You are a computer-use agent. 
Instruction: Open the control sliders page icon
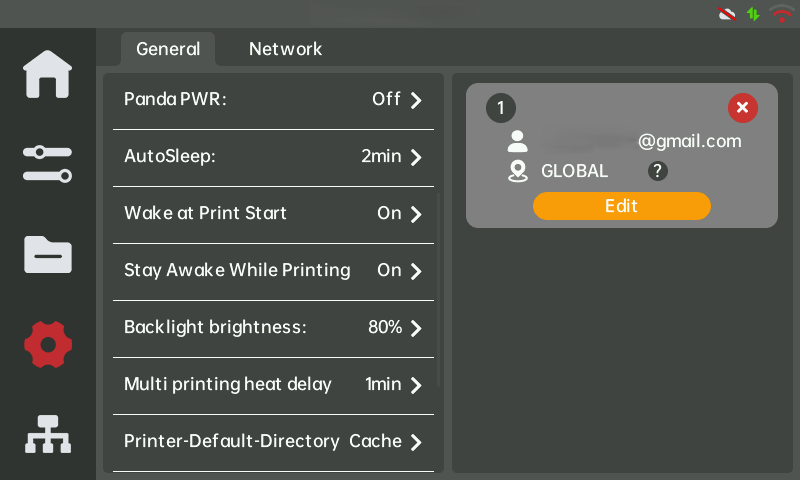[x=47, y=164]
